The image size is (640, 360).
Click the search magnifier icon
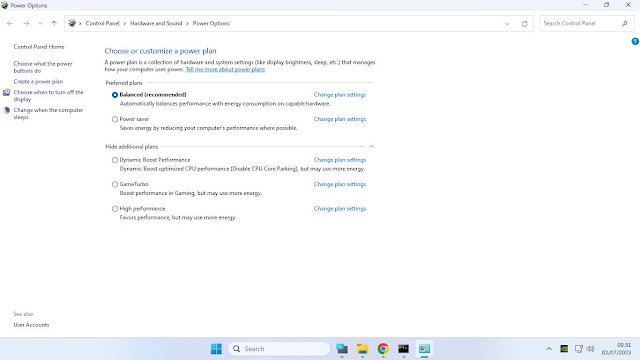(624, 24)
